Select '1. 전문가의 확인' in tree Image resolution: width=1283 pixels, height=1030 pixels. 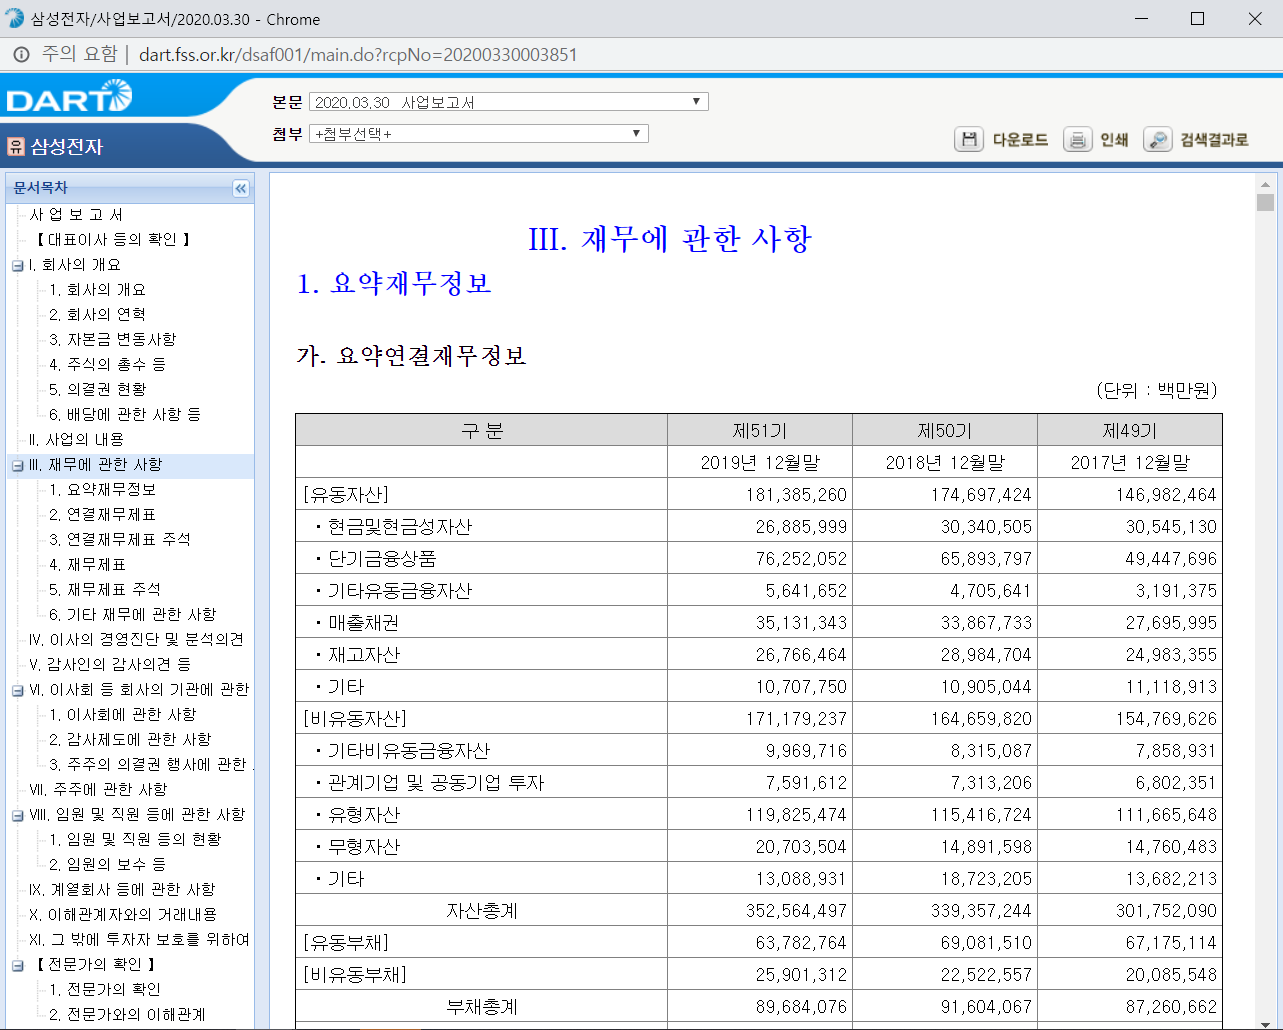click(x=105, y=990)
